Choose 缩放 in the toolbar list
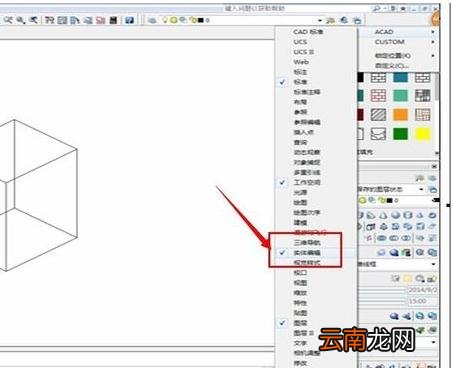 click(315, 293)
